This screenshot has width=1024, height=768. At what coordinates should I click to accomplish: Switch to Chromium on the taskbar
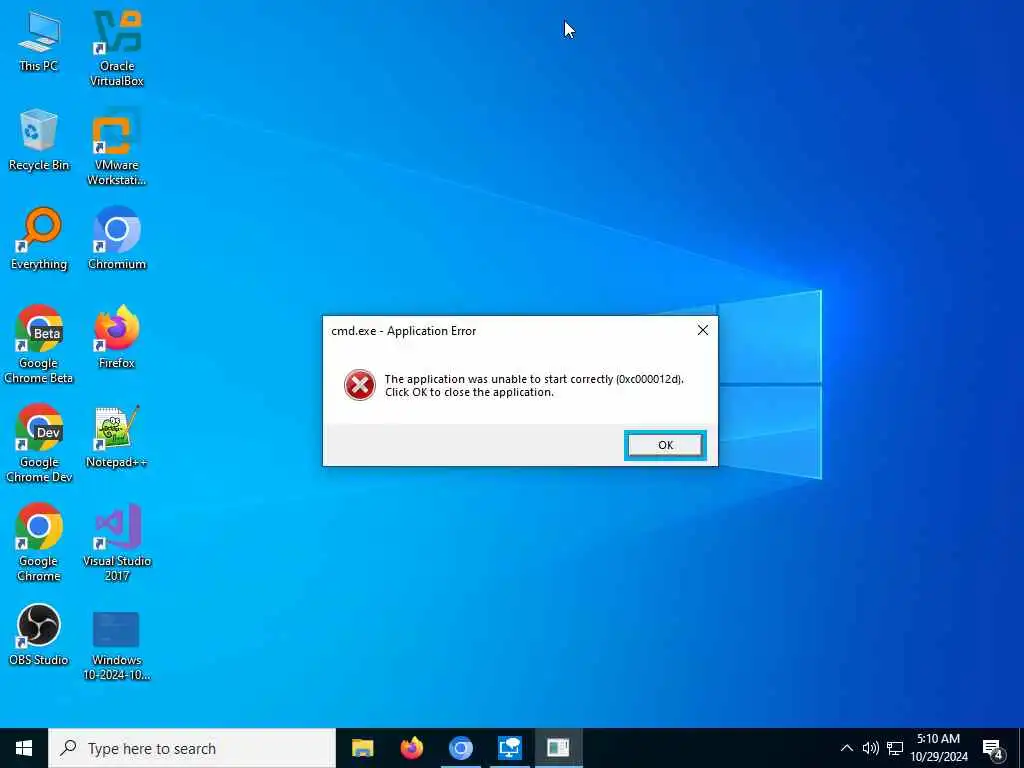[x=460, y=748]
